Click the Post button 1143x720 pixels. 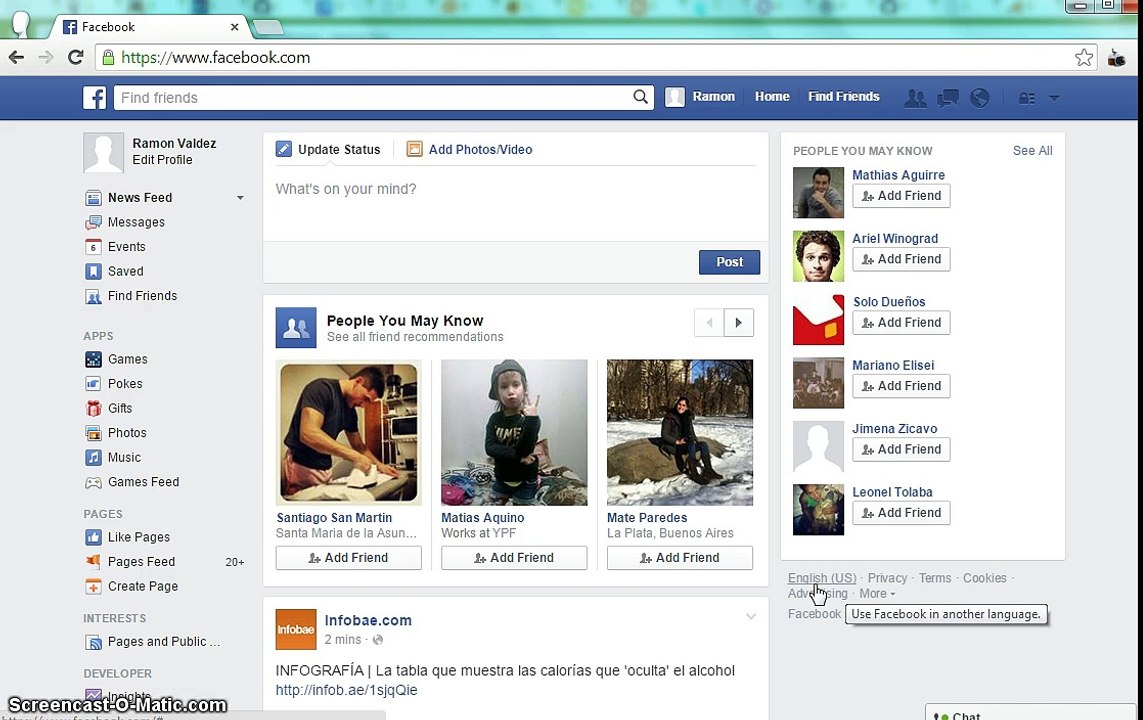point(729,262)
